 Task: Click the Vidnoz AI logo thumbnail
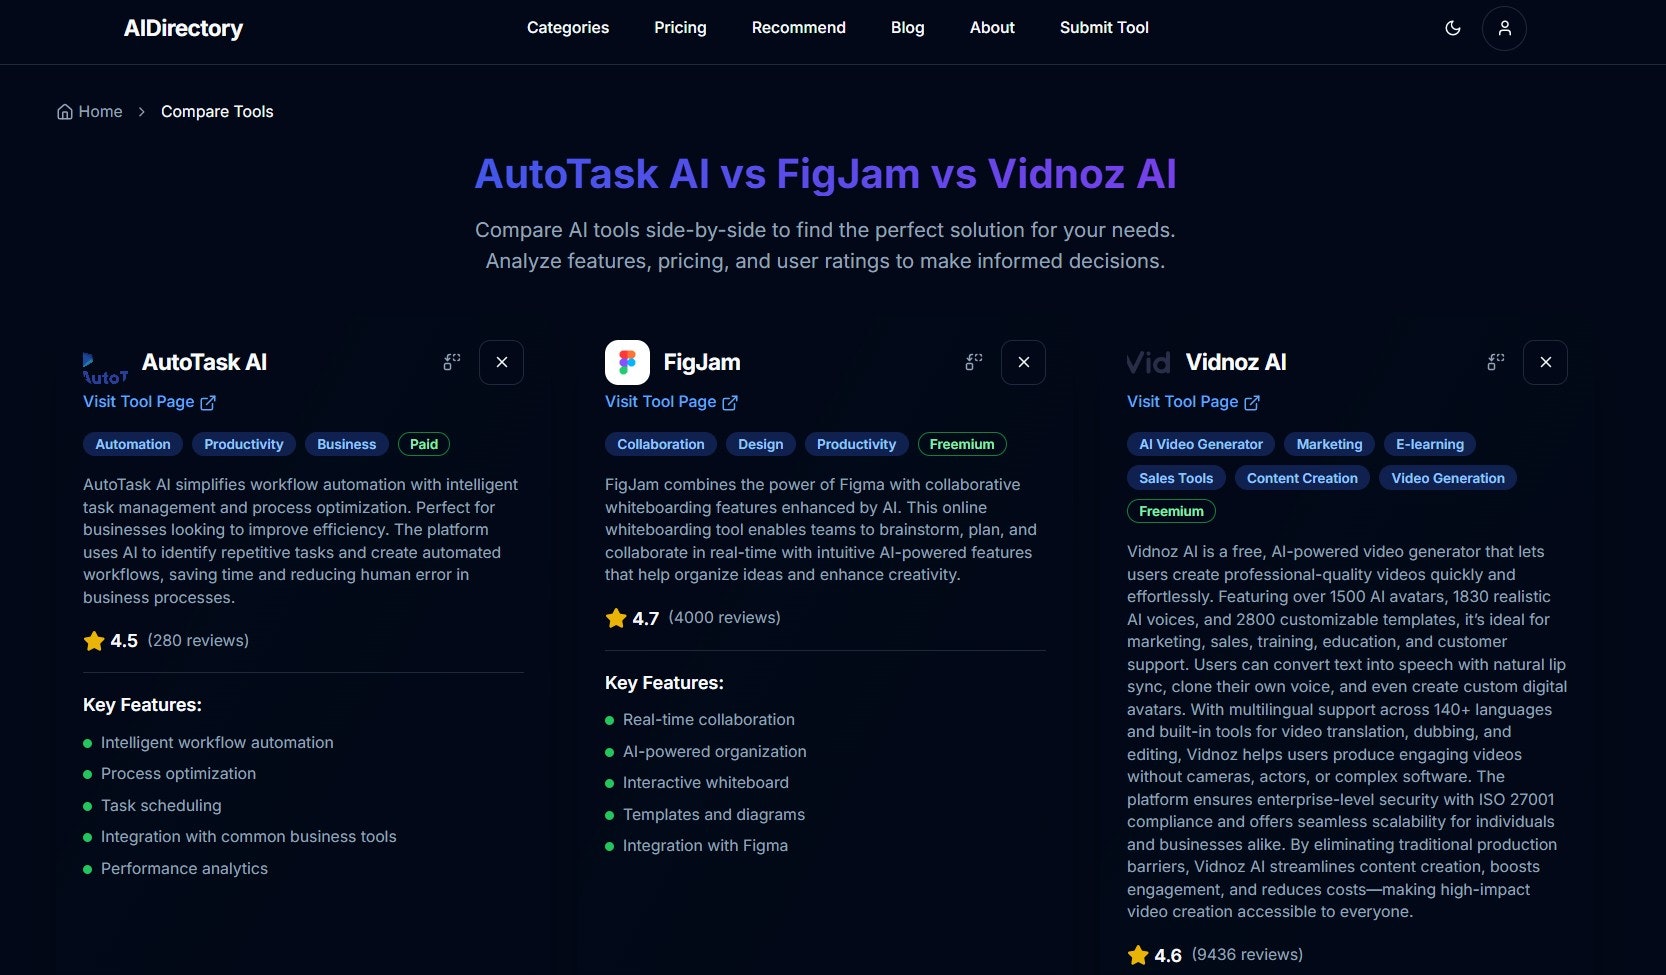[x=1149, y=362]
